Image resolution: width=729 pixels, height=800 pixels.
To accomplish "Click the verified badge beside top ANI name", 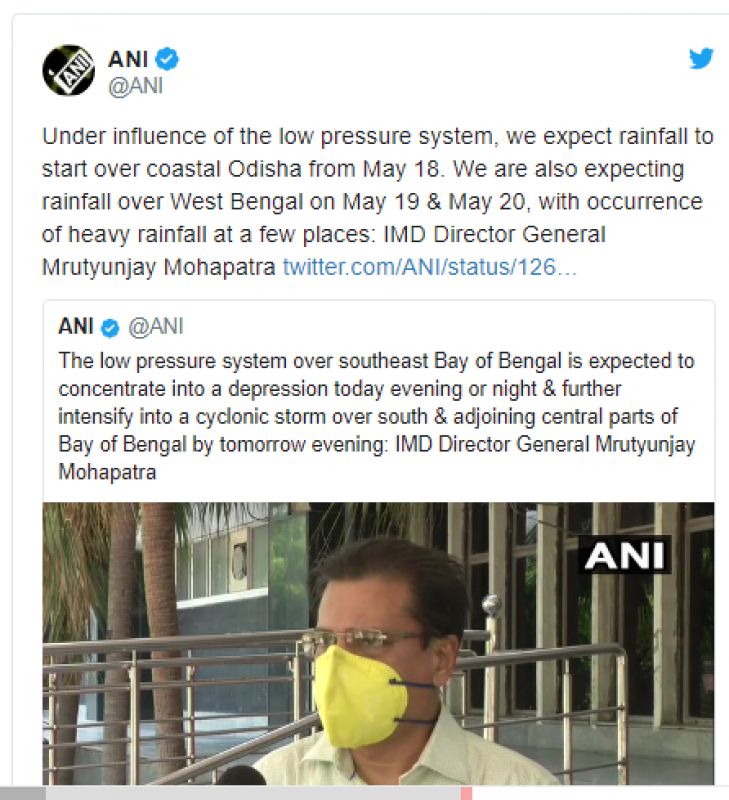I will pos(167,59).
